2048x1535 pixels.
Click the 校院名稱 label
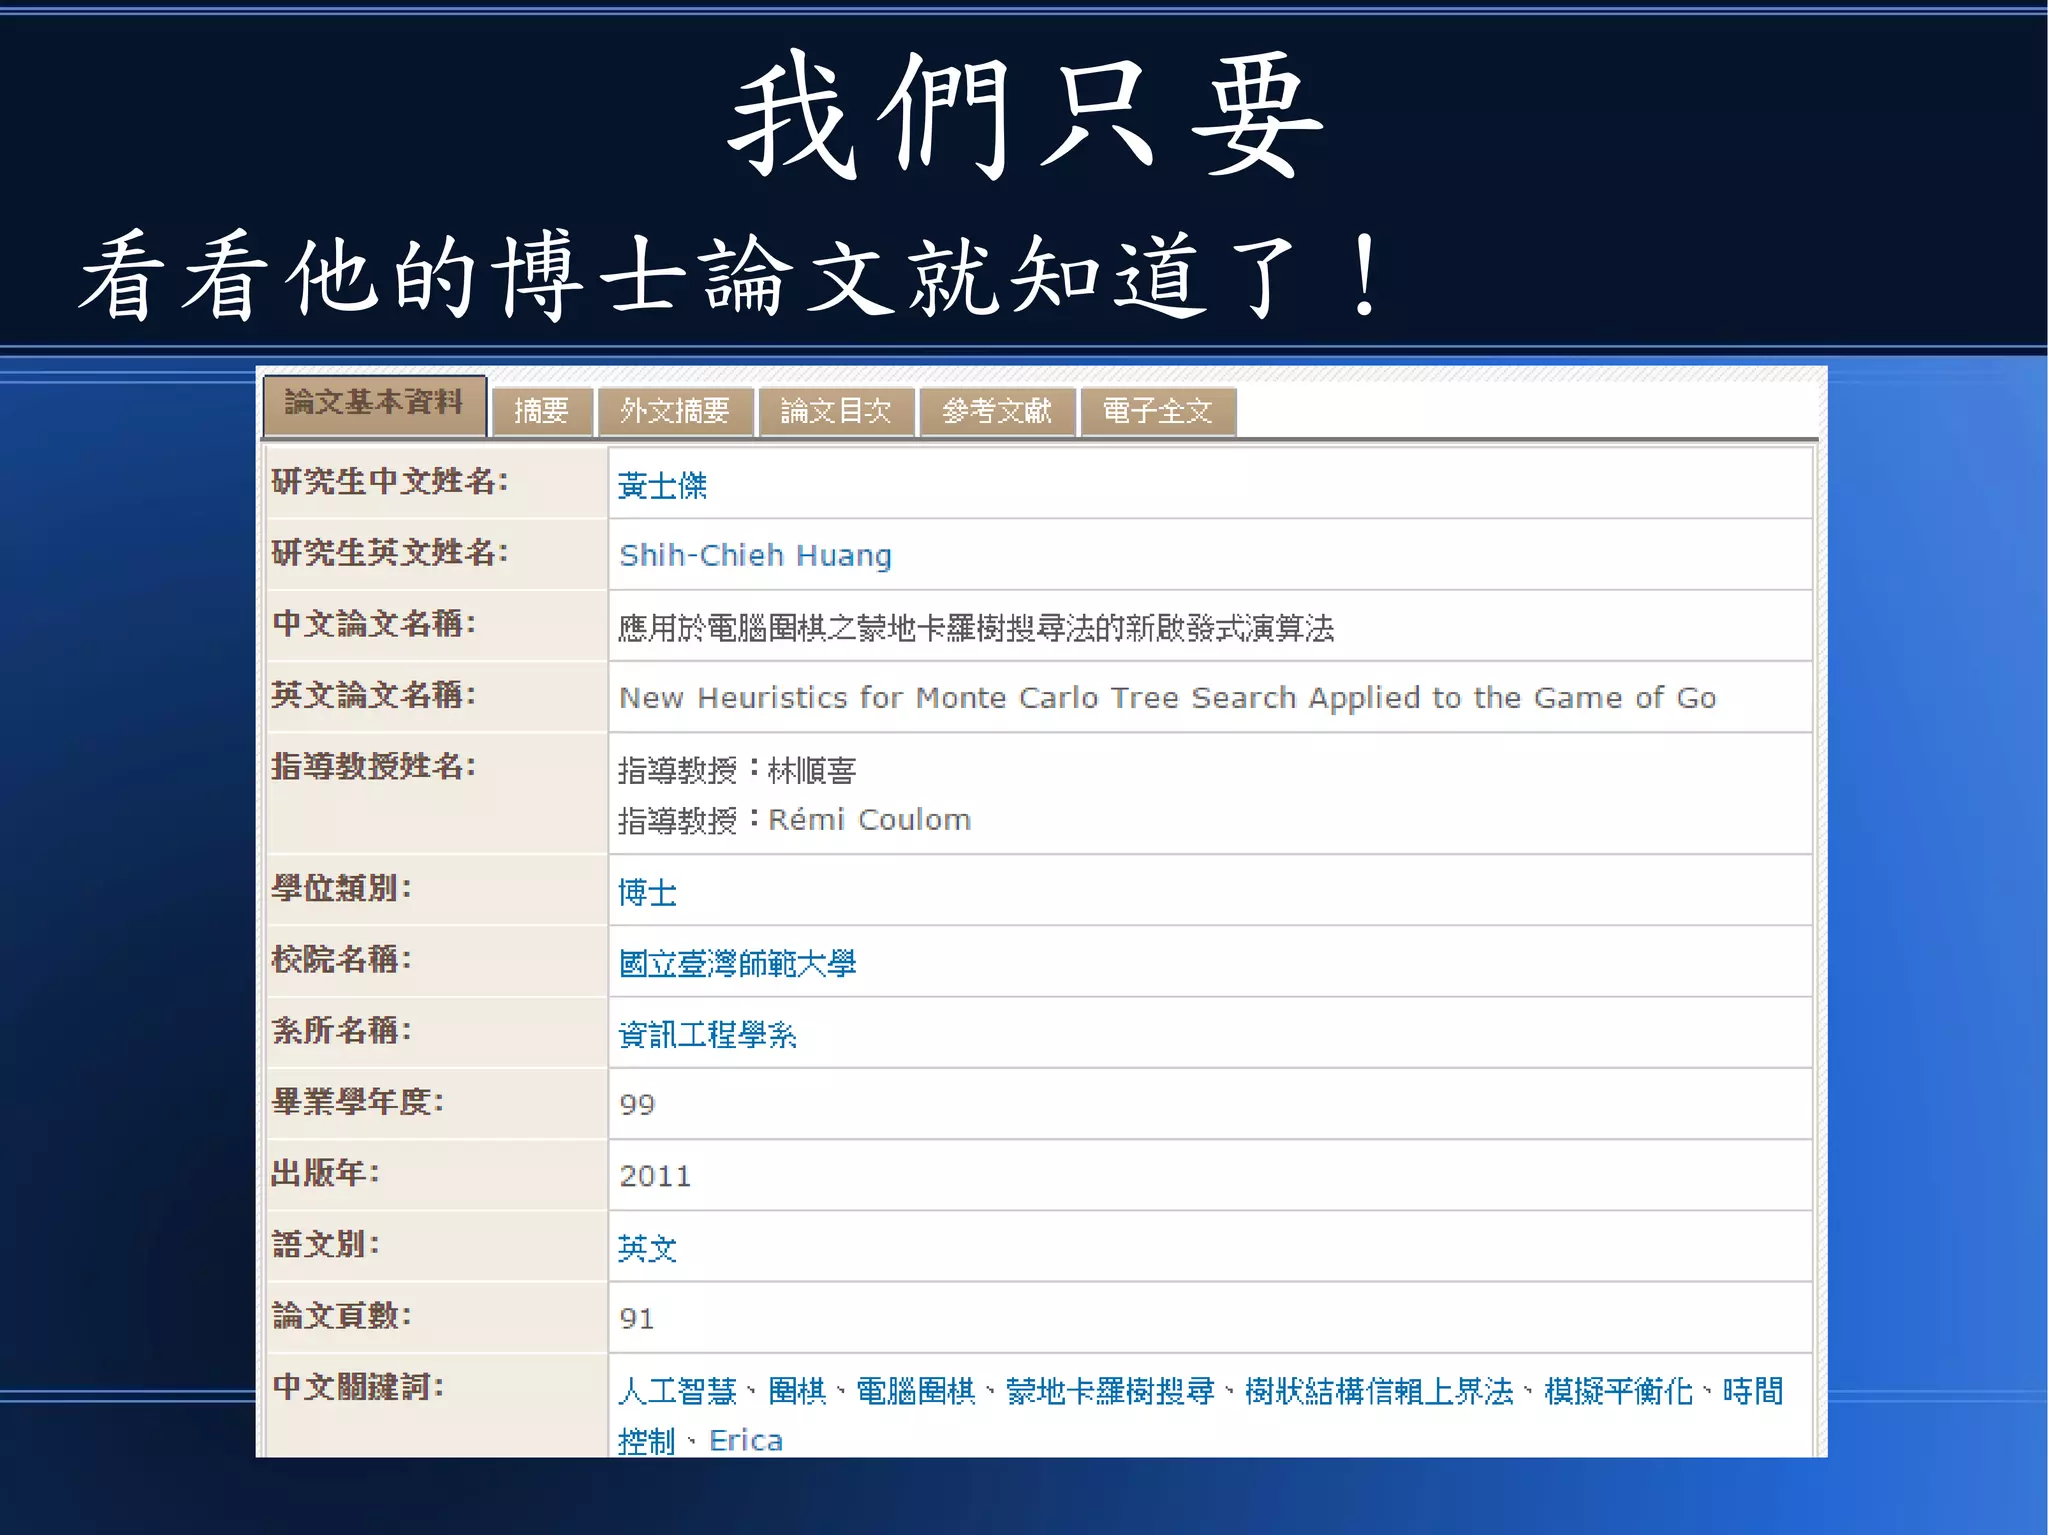[342, 959]
